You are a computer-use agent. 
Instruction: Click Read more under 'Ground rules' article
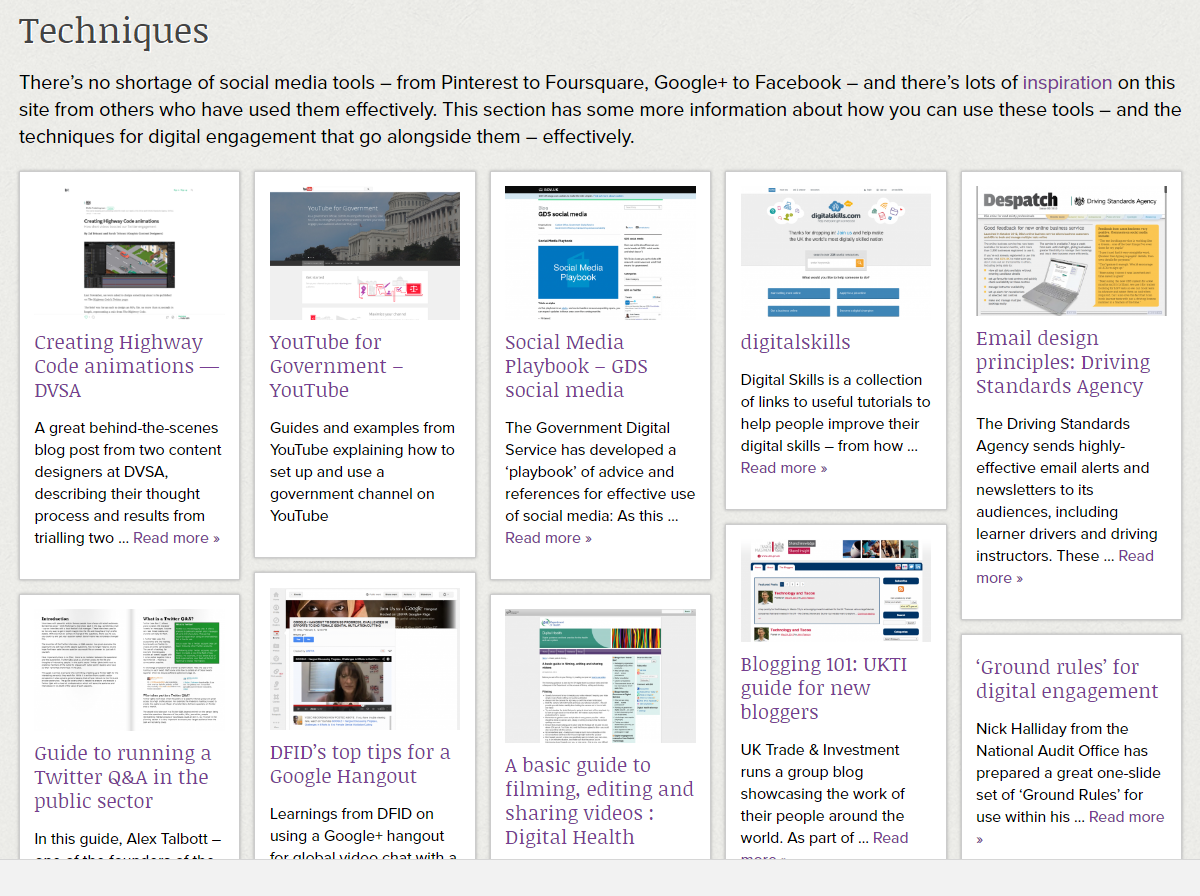(1126, 816)
